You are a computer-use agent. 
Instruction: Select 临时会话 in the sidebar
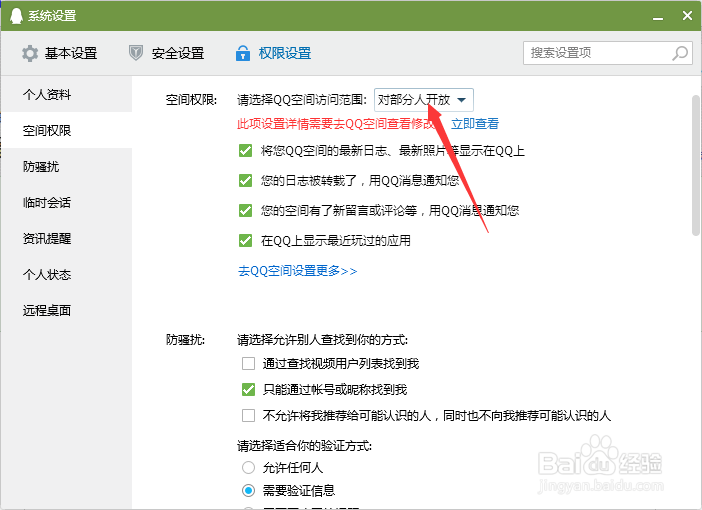pos(66,202)
